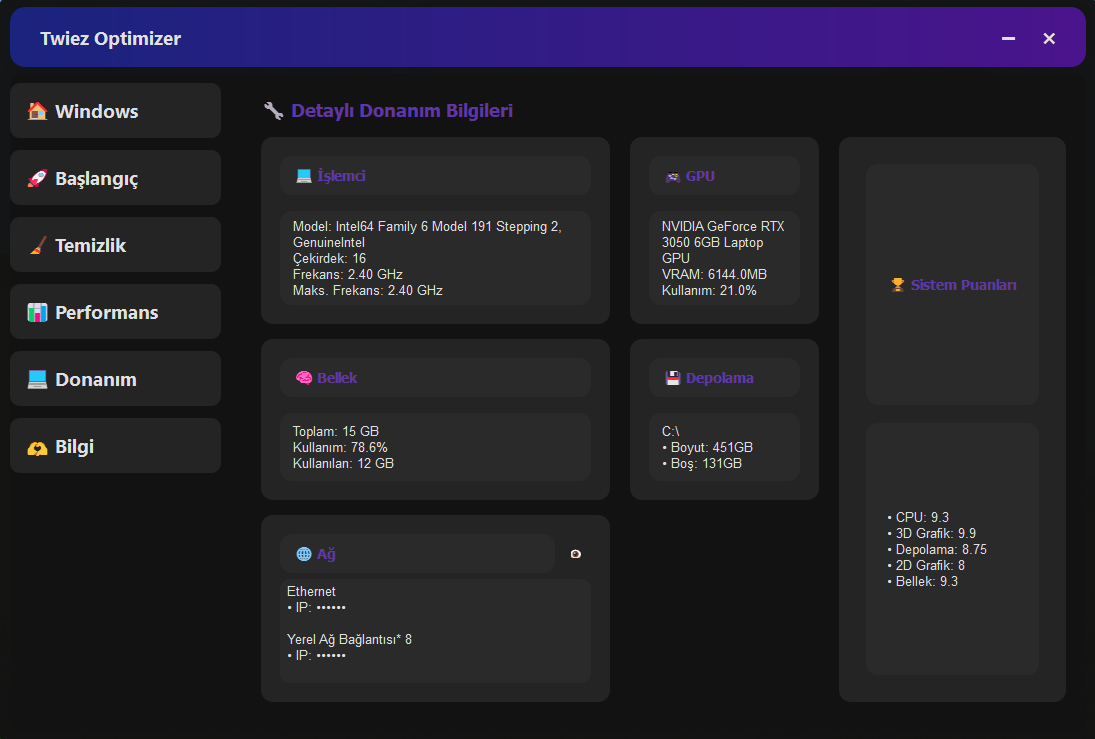
Task: Click the 'VRAM: 6144.0MB' value
Action: point(714,275)
